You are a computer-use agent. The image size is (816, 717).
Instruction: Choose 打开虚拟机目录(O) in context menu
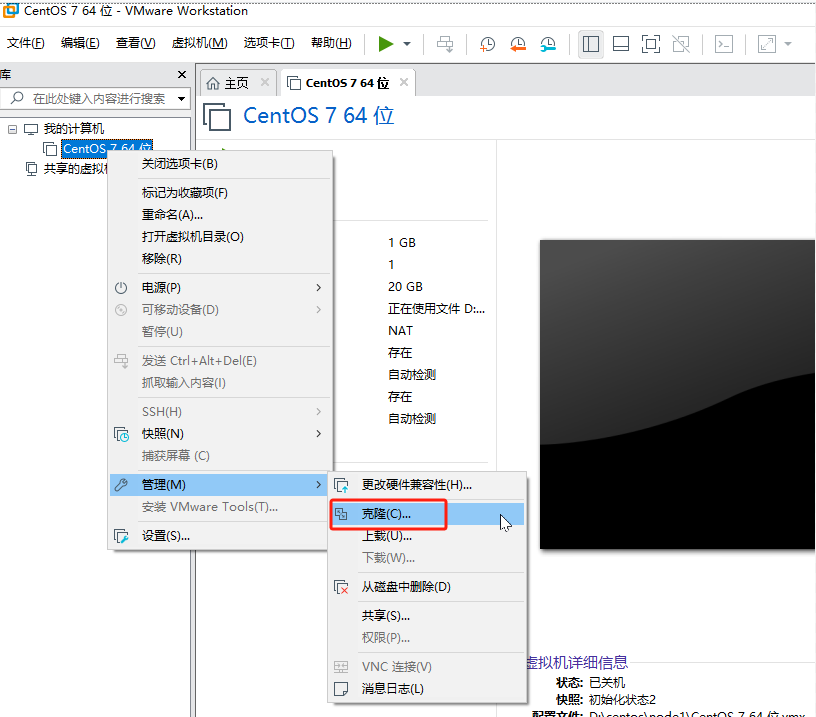(221, 237)
